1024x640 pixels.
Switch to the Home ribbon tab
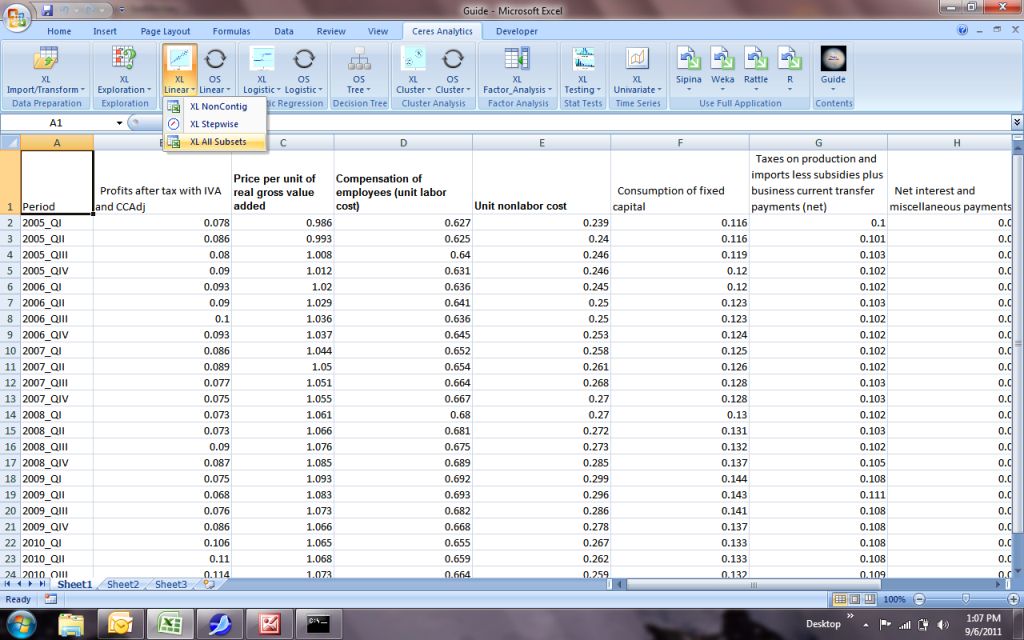(x=59, y=31)
